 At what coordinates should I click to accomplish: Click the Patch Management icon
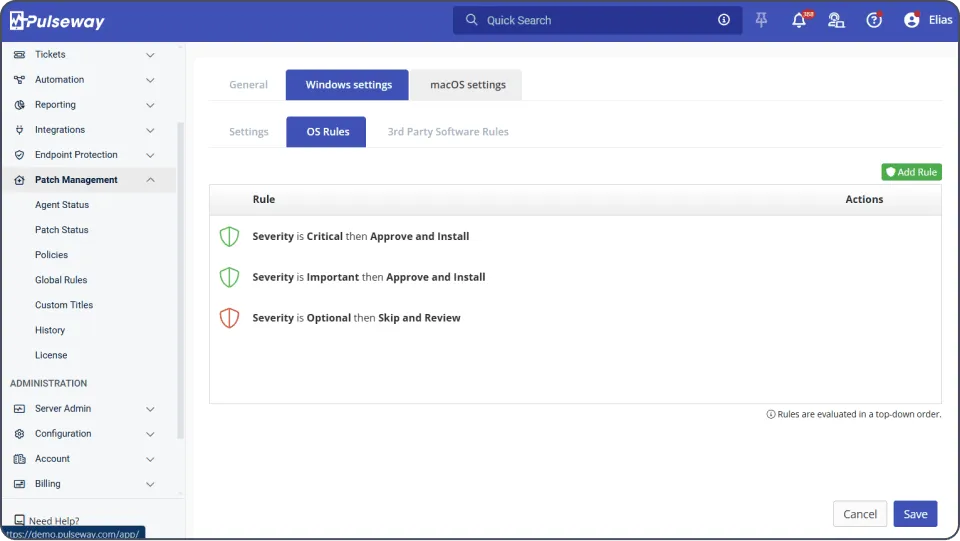(x=20, y=180)
